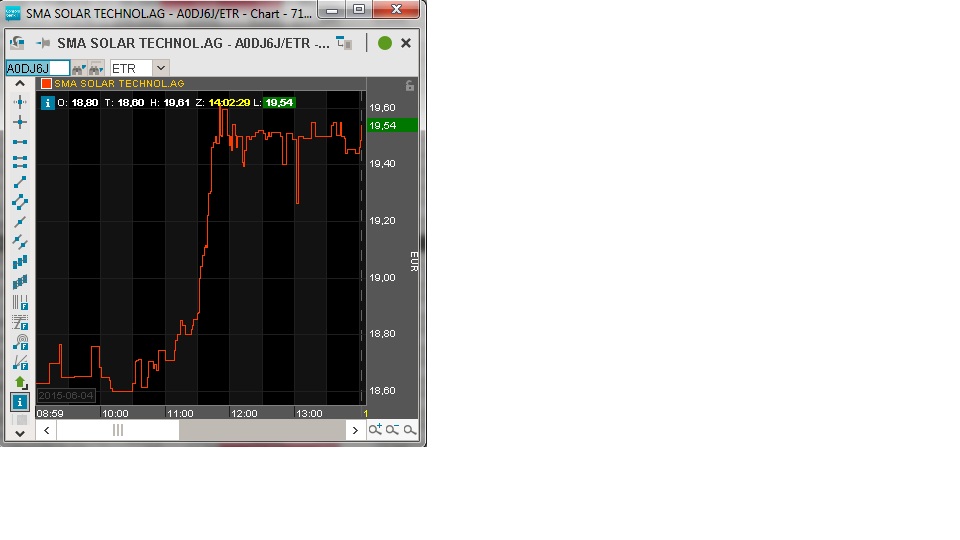Click the zoom in magnifier icon

tap(375, 430)
